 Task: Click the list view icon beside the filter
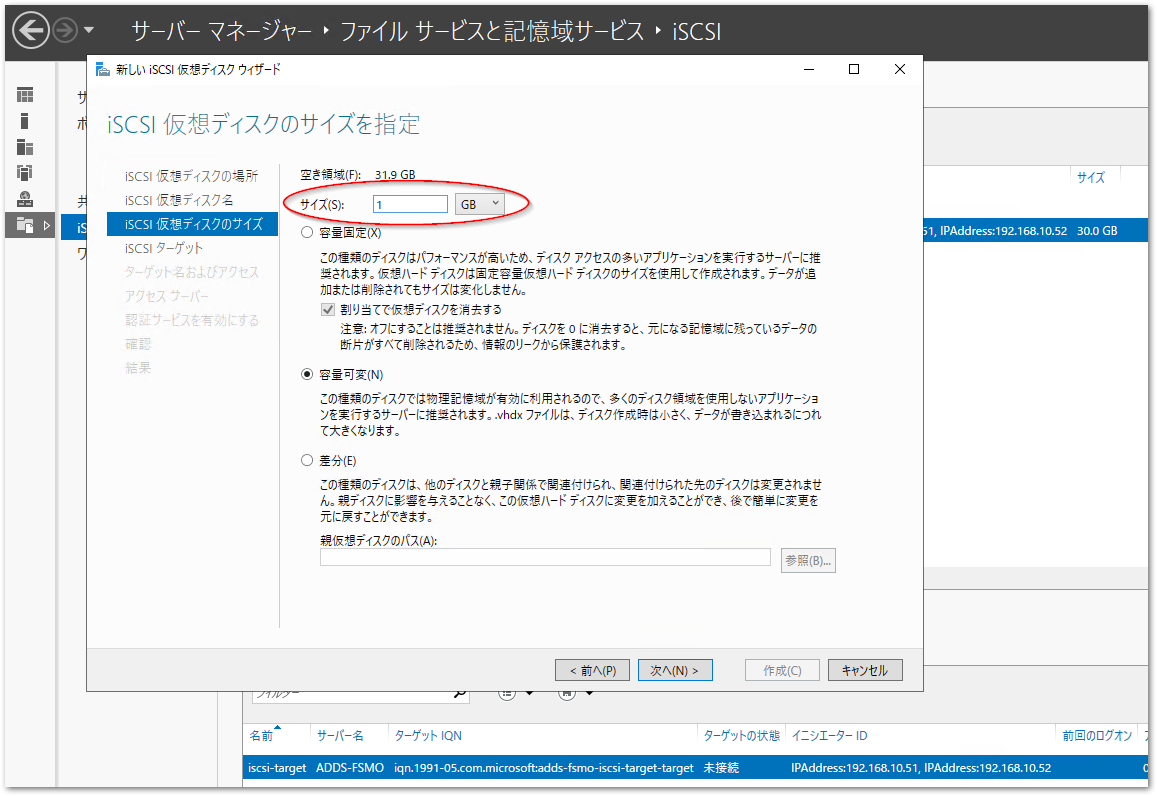[x=506, y=694]
